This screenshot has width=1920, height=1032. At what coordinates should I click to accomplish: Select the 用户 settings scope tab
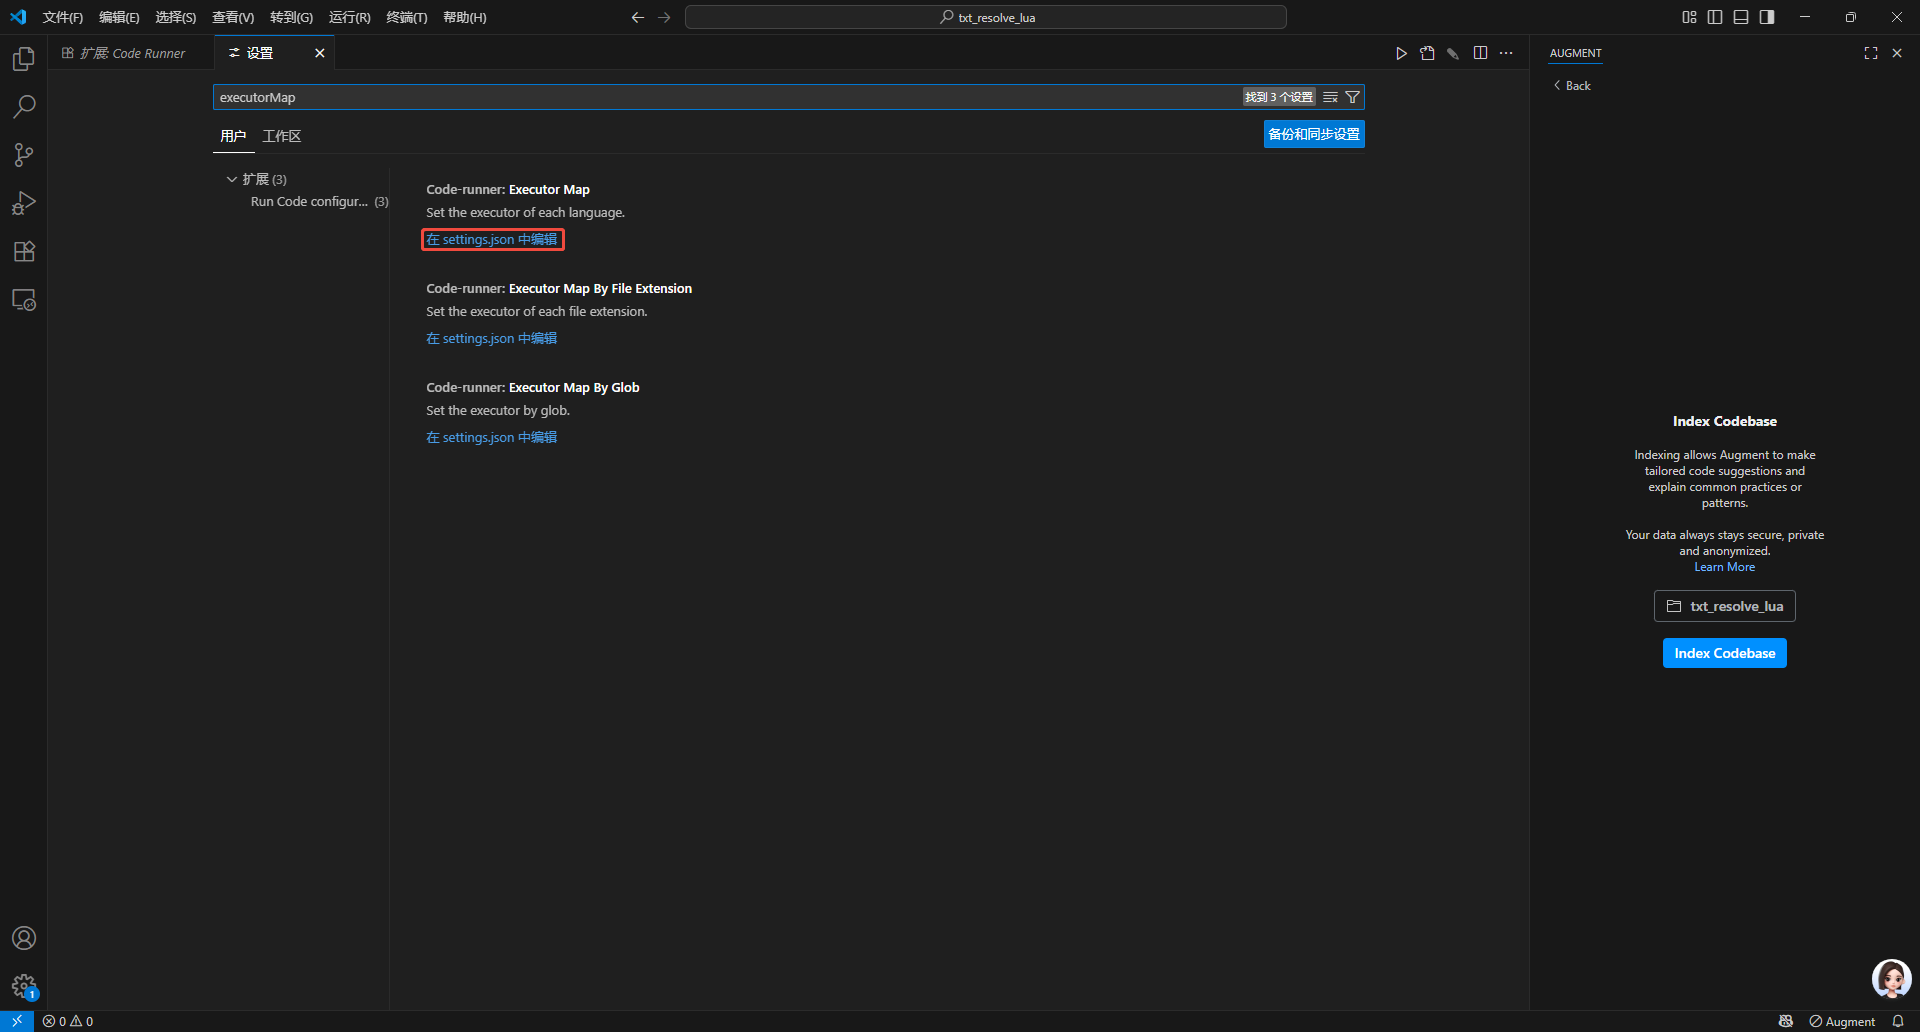click(233, 136)
